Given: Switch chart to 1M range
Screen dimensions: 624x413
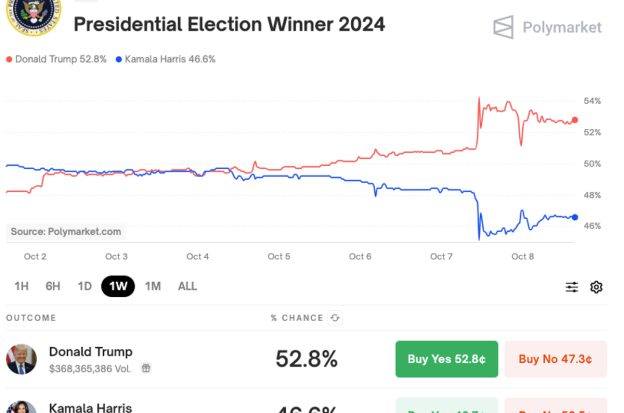Looking at the screenshot, I should coord(153,286).
